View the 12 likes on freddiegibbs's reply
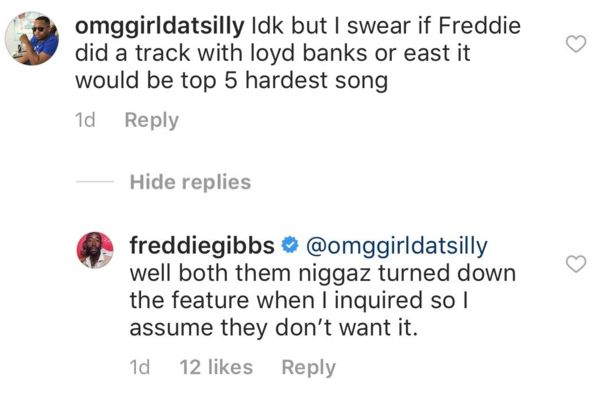Viewport: 600px width, 398px height. click(x=216, y=367)
